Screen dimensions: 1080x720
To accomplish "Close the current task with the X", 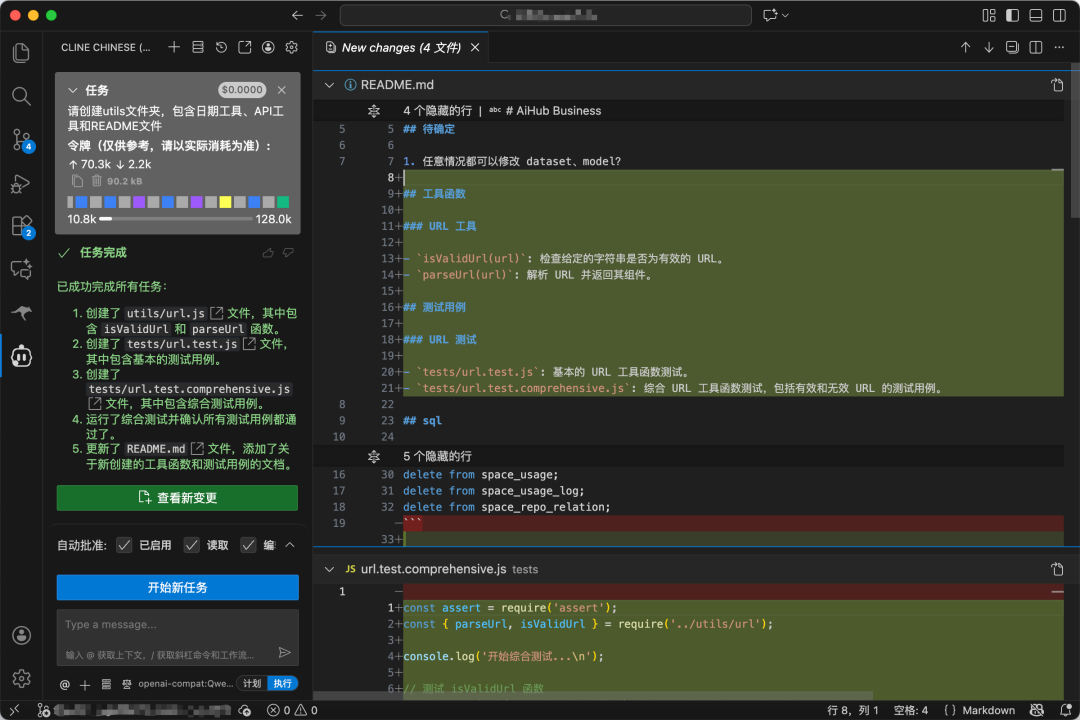I will click(282, 90).
